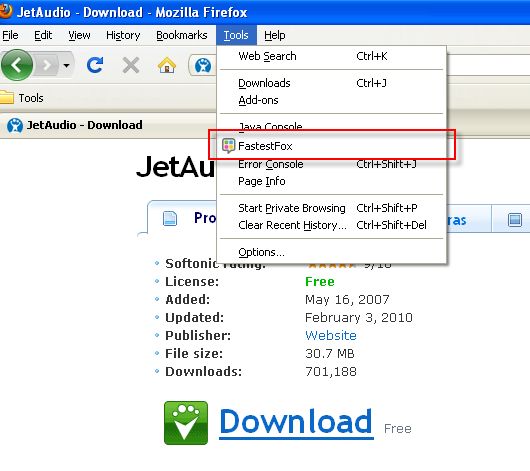Reload the page with the Refresh icon
The width and height of the screenshot is (530, 471).
[x=95, y=65]
